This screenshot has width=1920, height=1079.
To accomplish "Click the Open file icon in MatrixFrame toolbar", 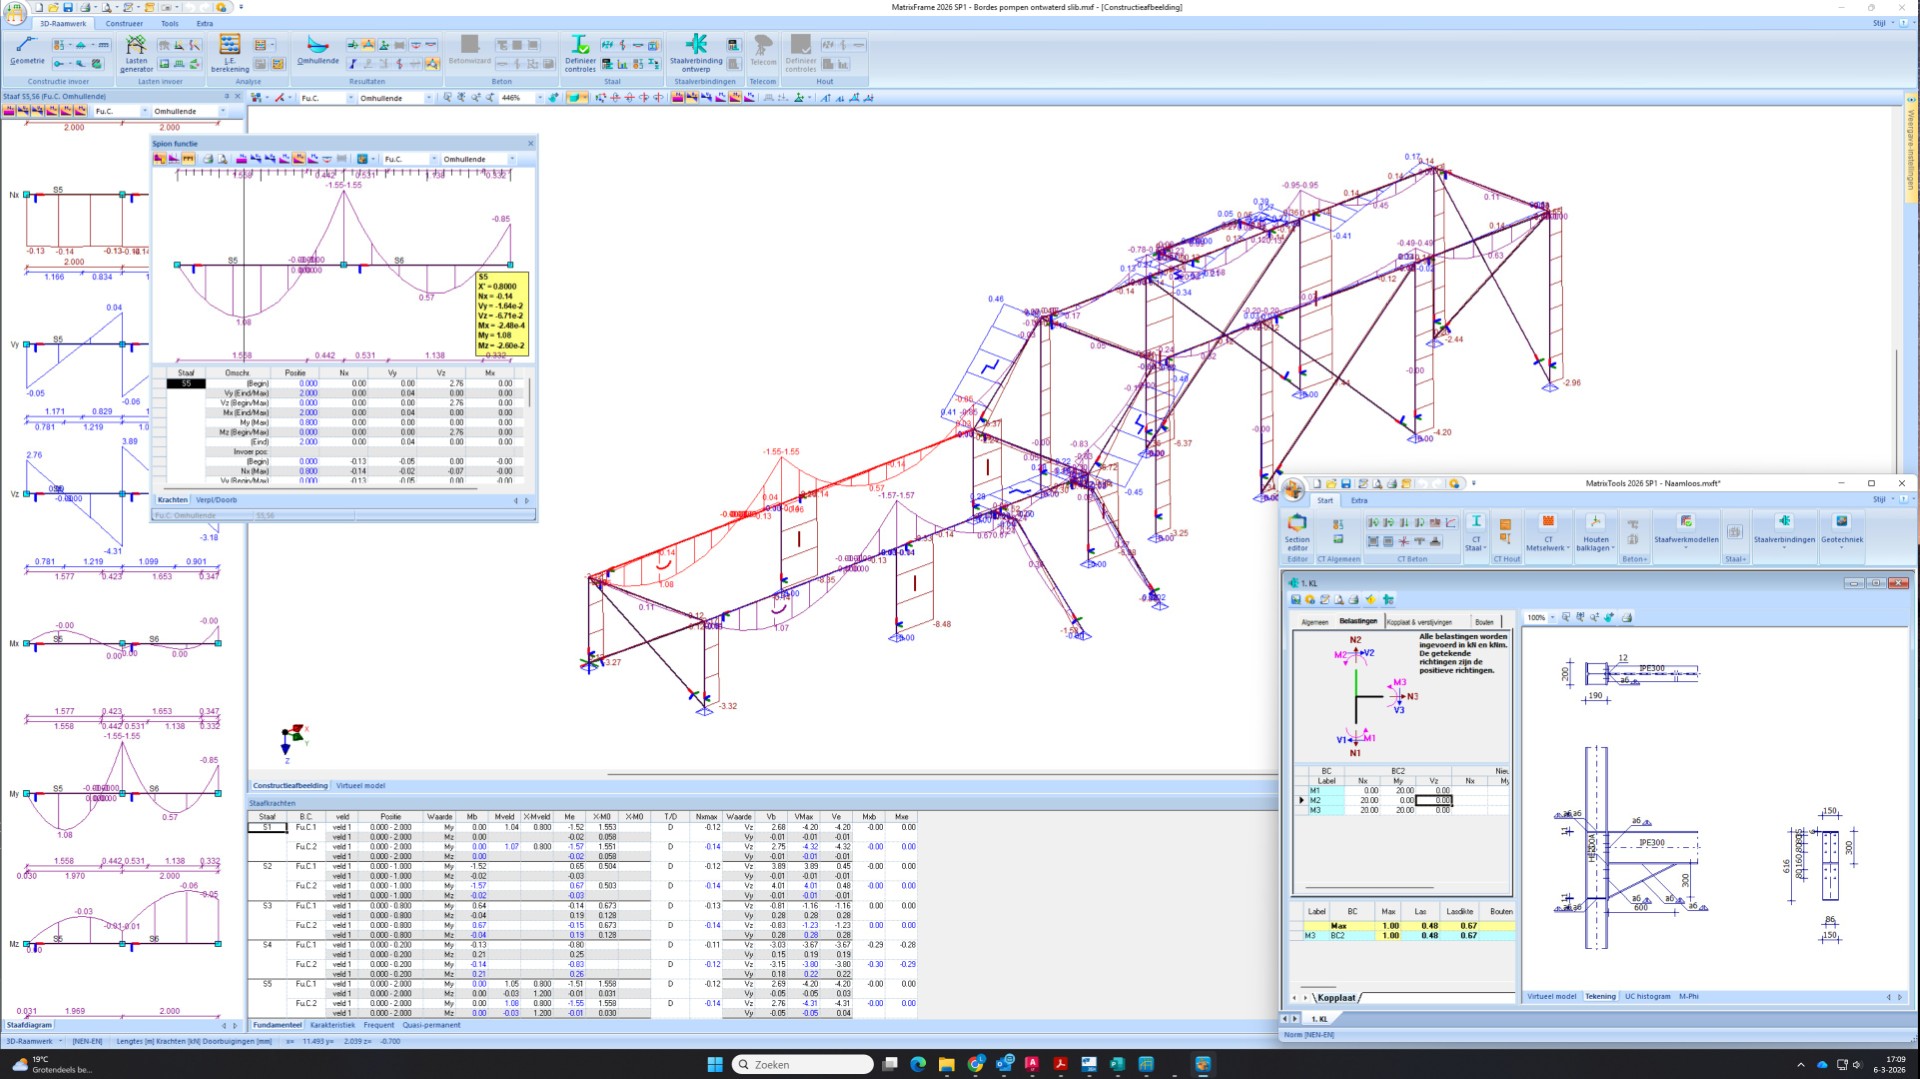I will tap(53, 7).
